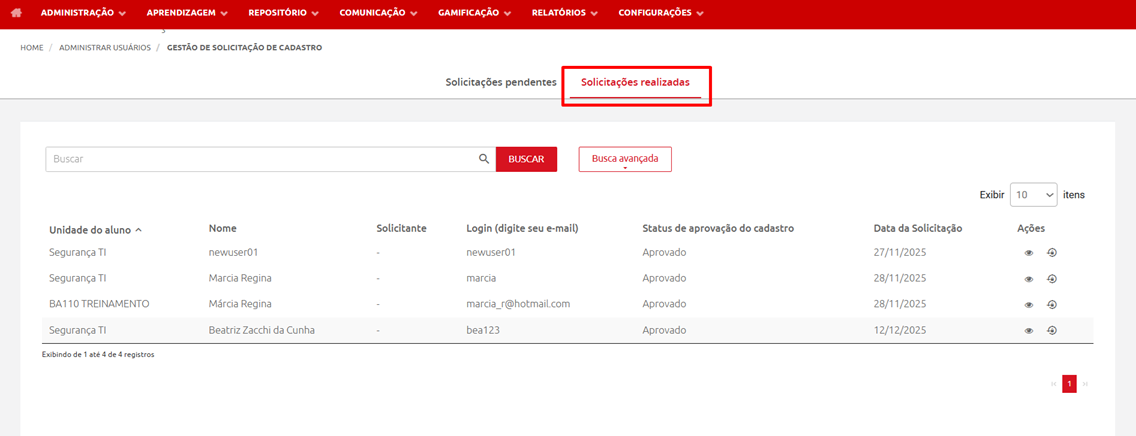Open the Comunicação menu

pos(377,13)
